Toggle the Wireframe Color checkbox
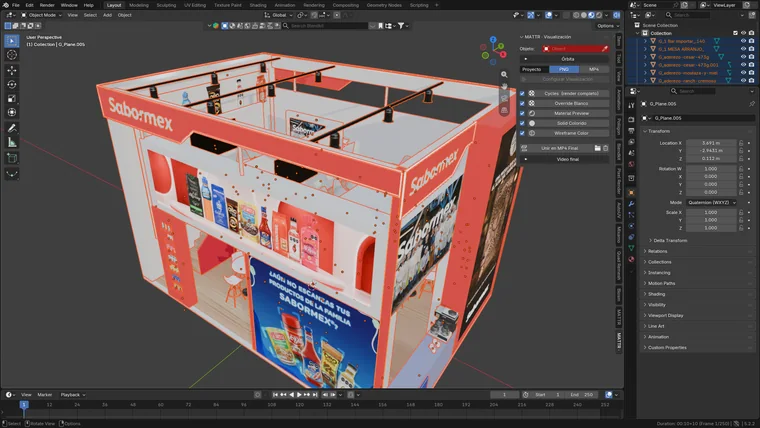 tap(522, 133)
